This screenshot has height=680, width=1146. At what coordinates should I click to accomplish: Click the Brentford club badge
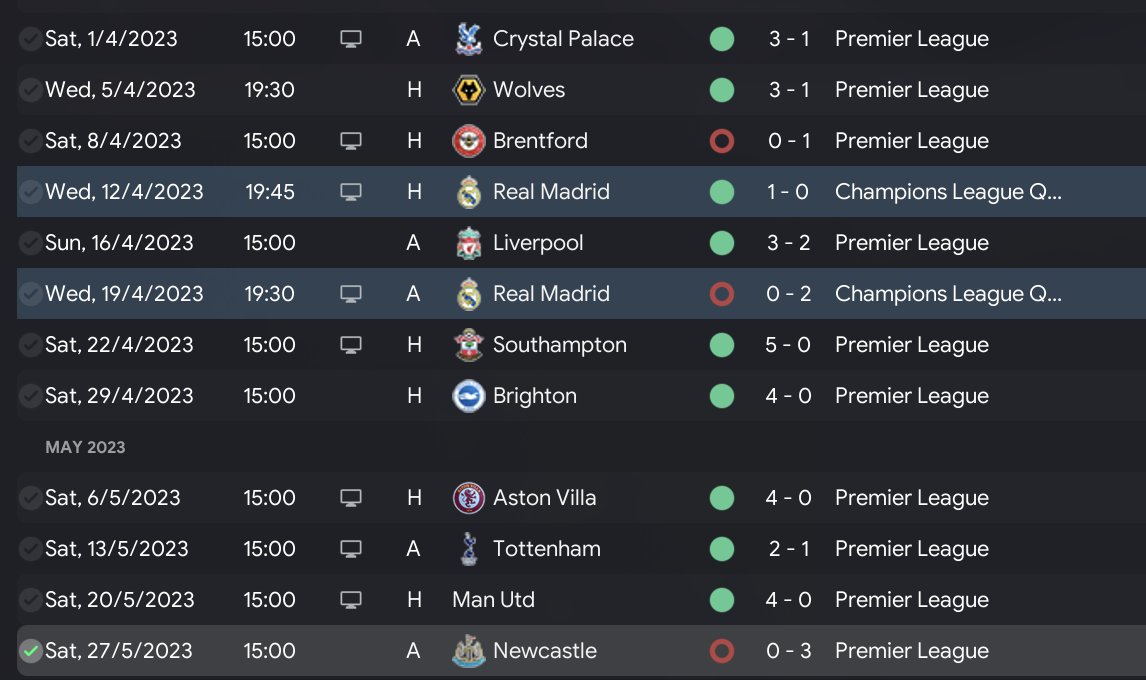tap(467, 141)
